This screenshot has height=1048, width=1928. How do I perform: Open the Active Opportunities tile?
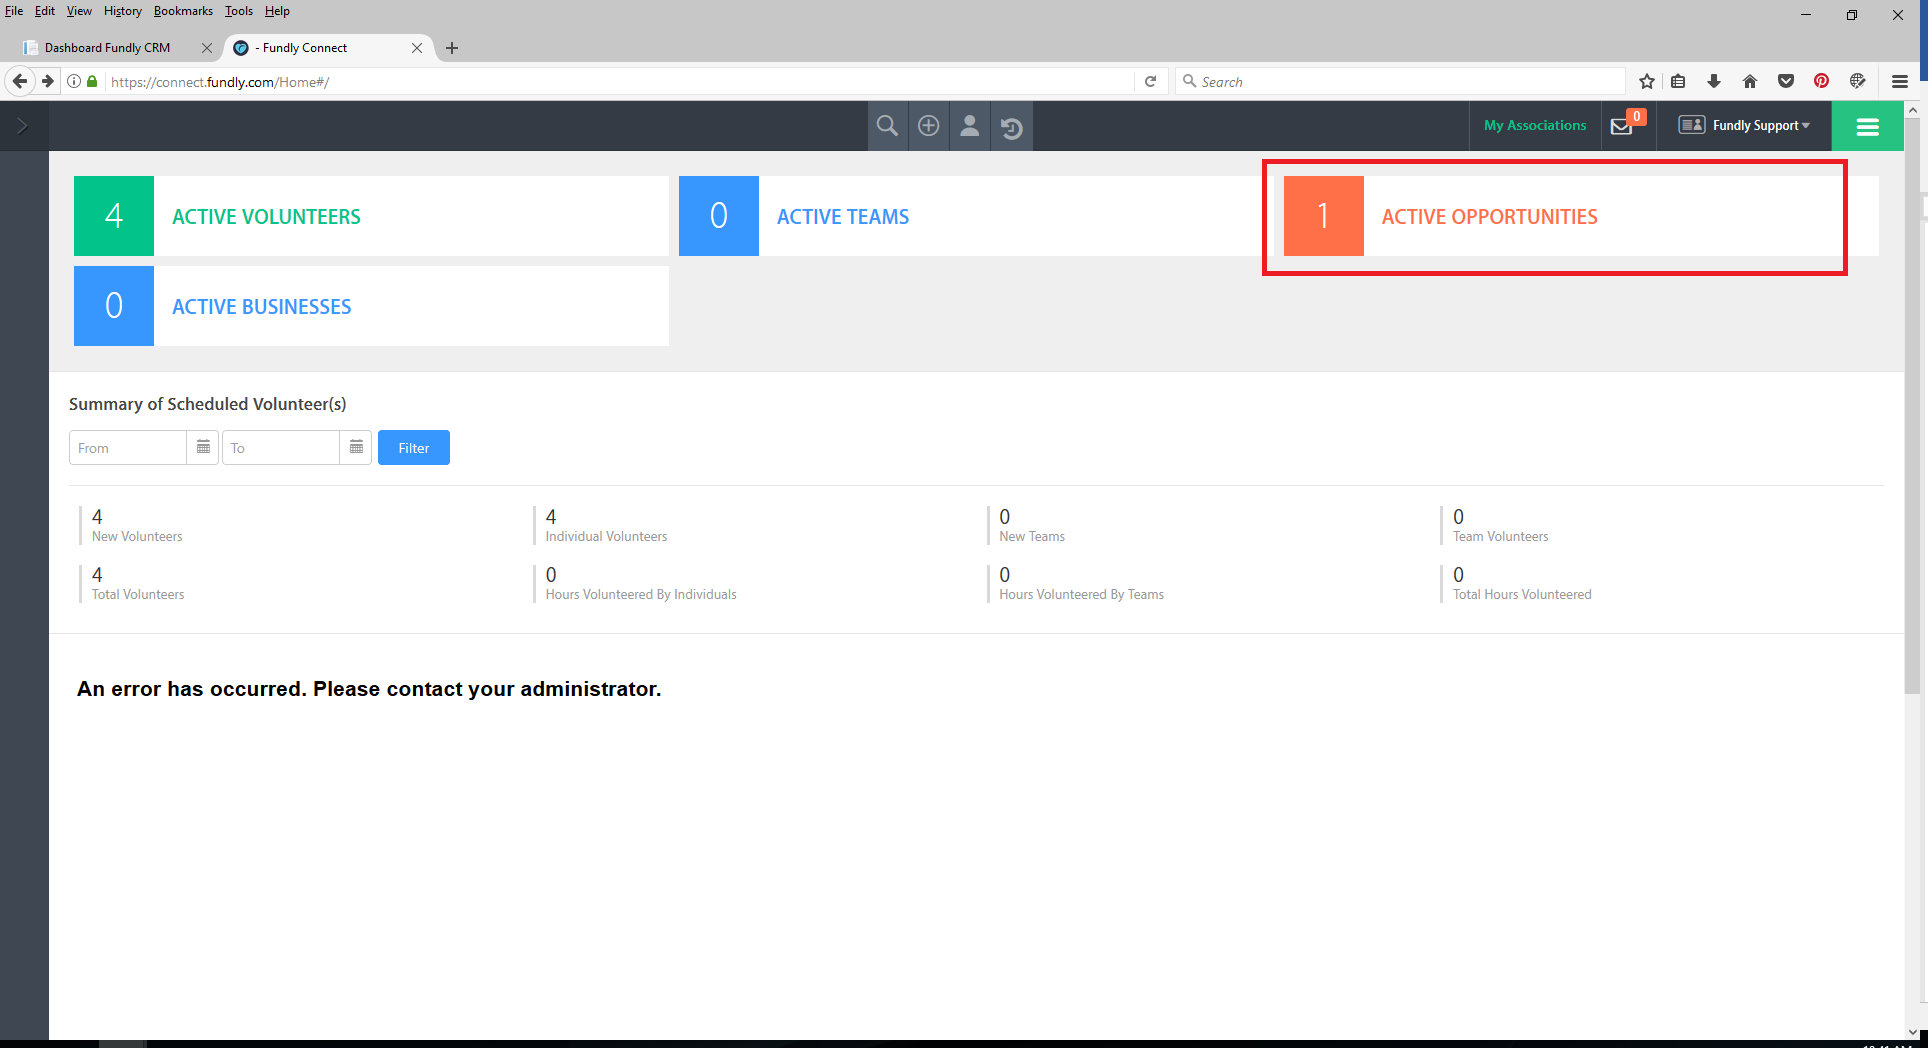click(x=1488, y=217)
